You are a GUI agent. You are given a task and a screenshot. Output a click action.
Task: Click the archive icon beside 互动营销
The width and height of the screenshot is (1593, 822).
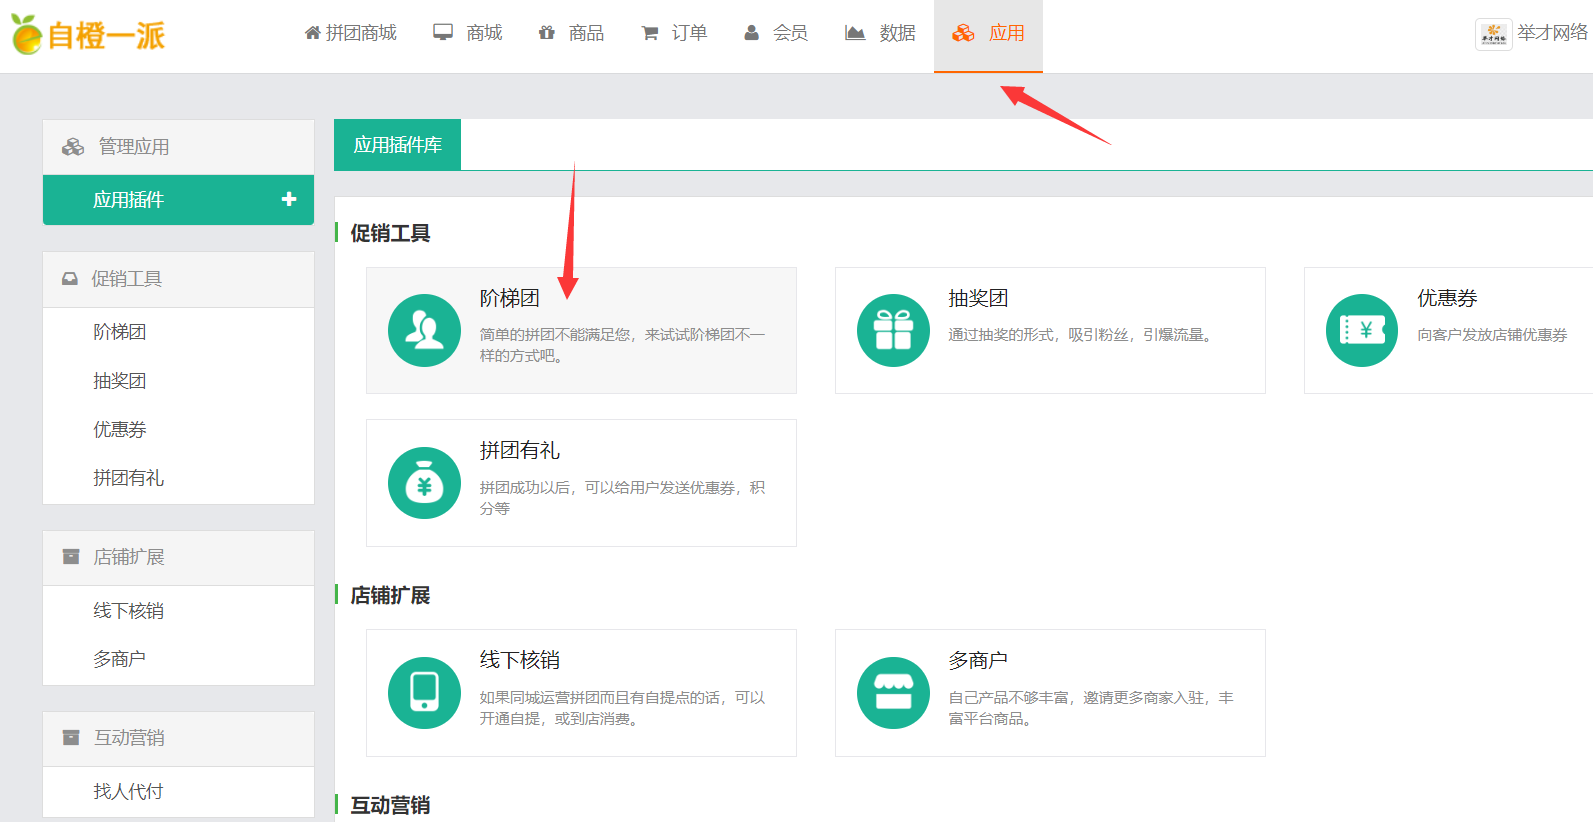(x=71, y=737)
